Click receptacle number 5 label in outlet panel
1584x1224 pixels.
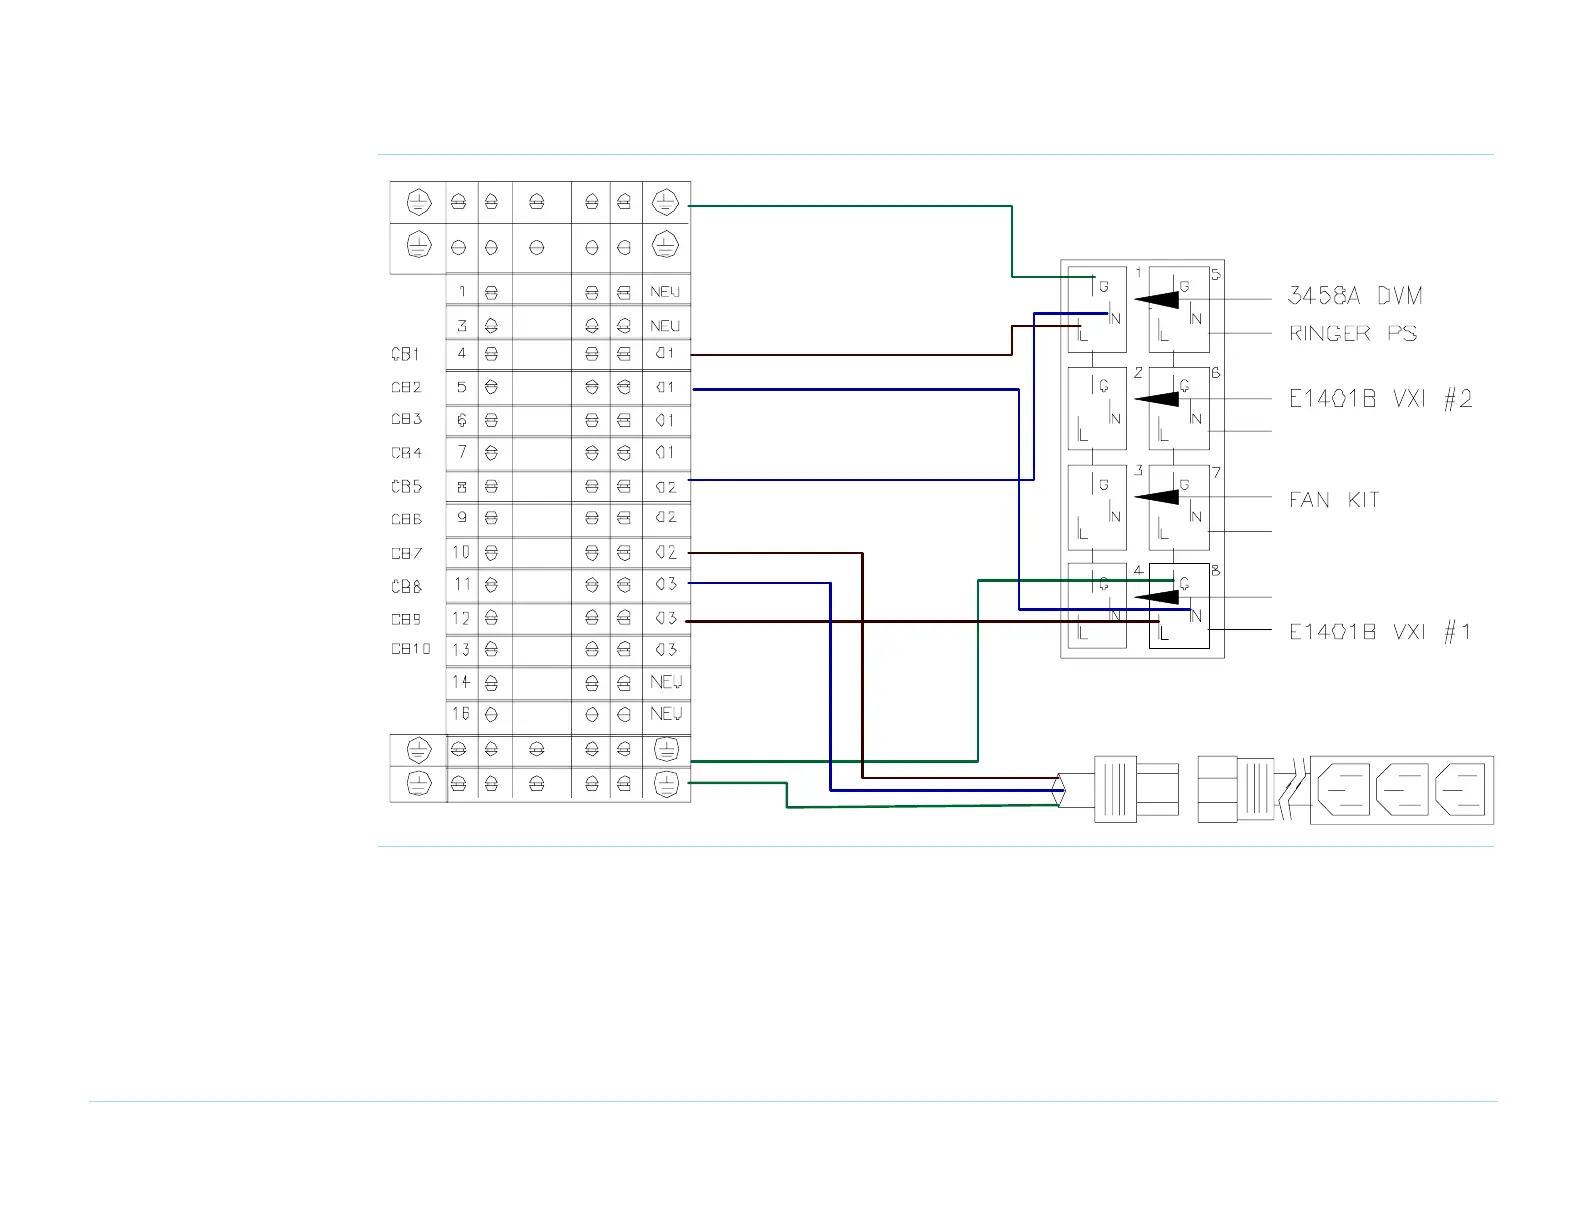(x=1216, y=274)
